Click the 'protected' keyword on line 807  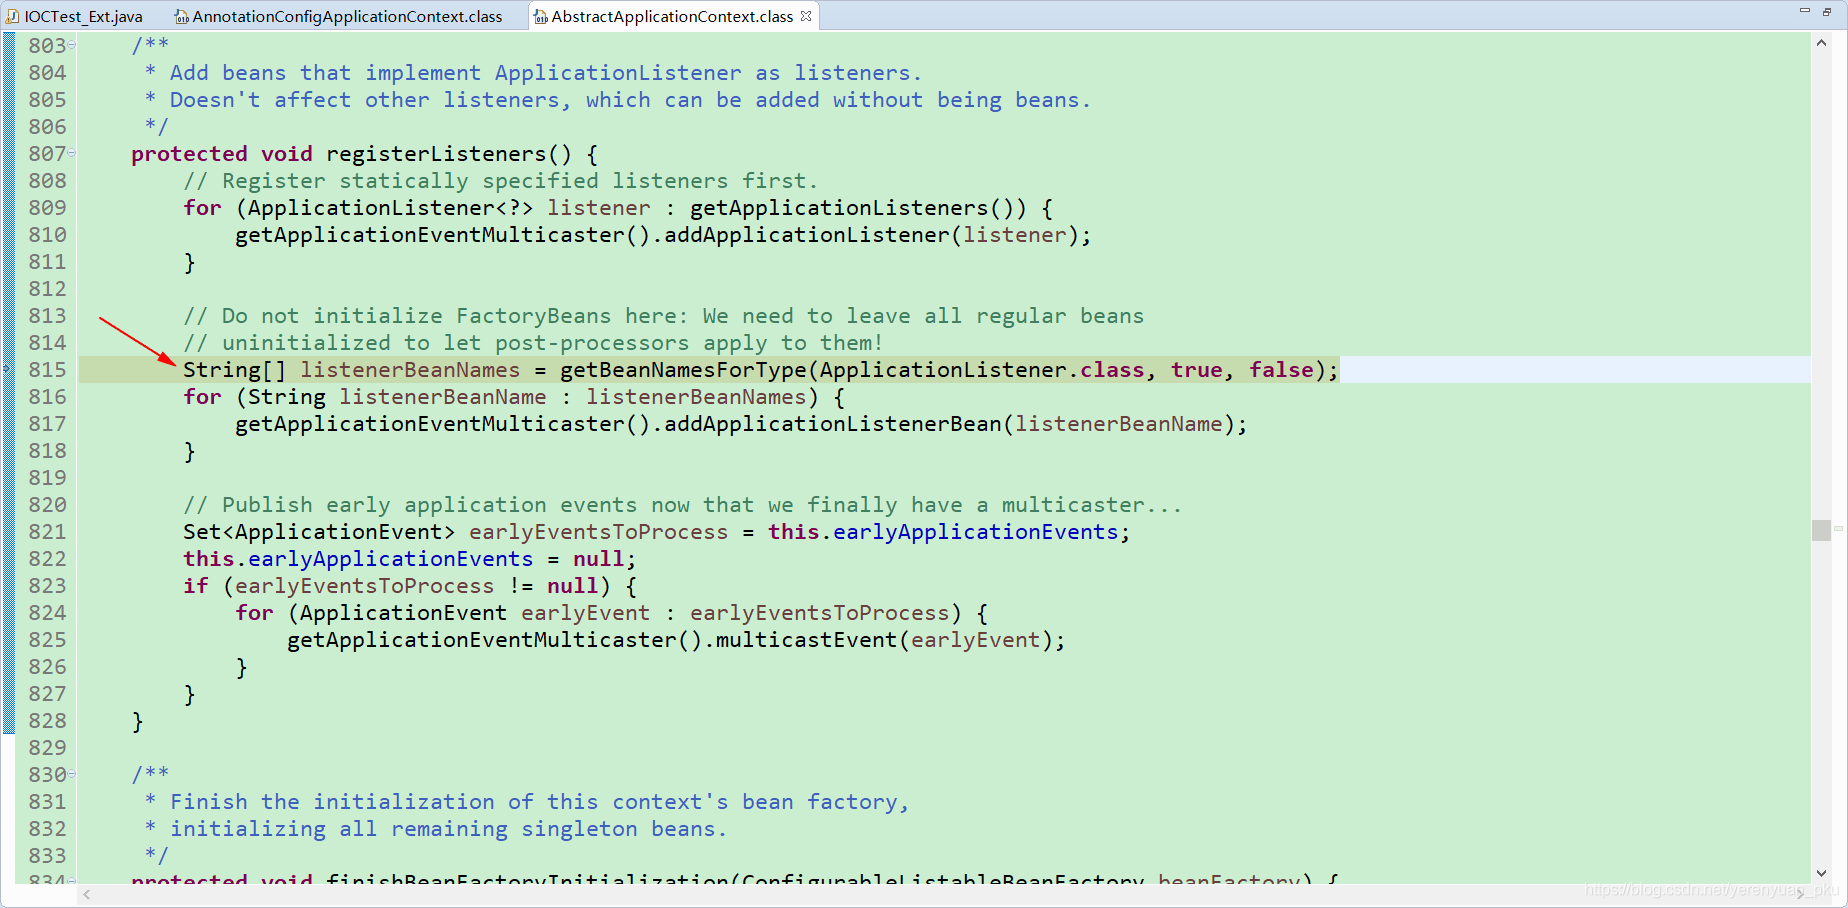189,154
